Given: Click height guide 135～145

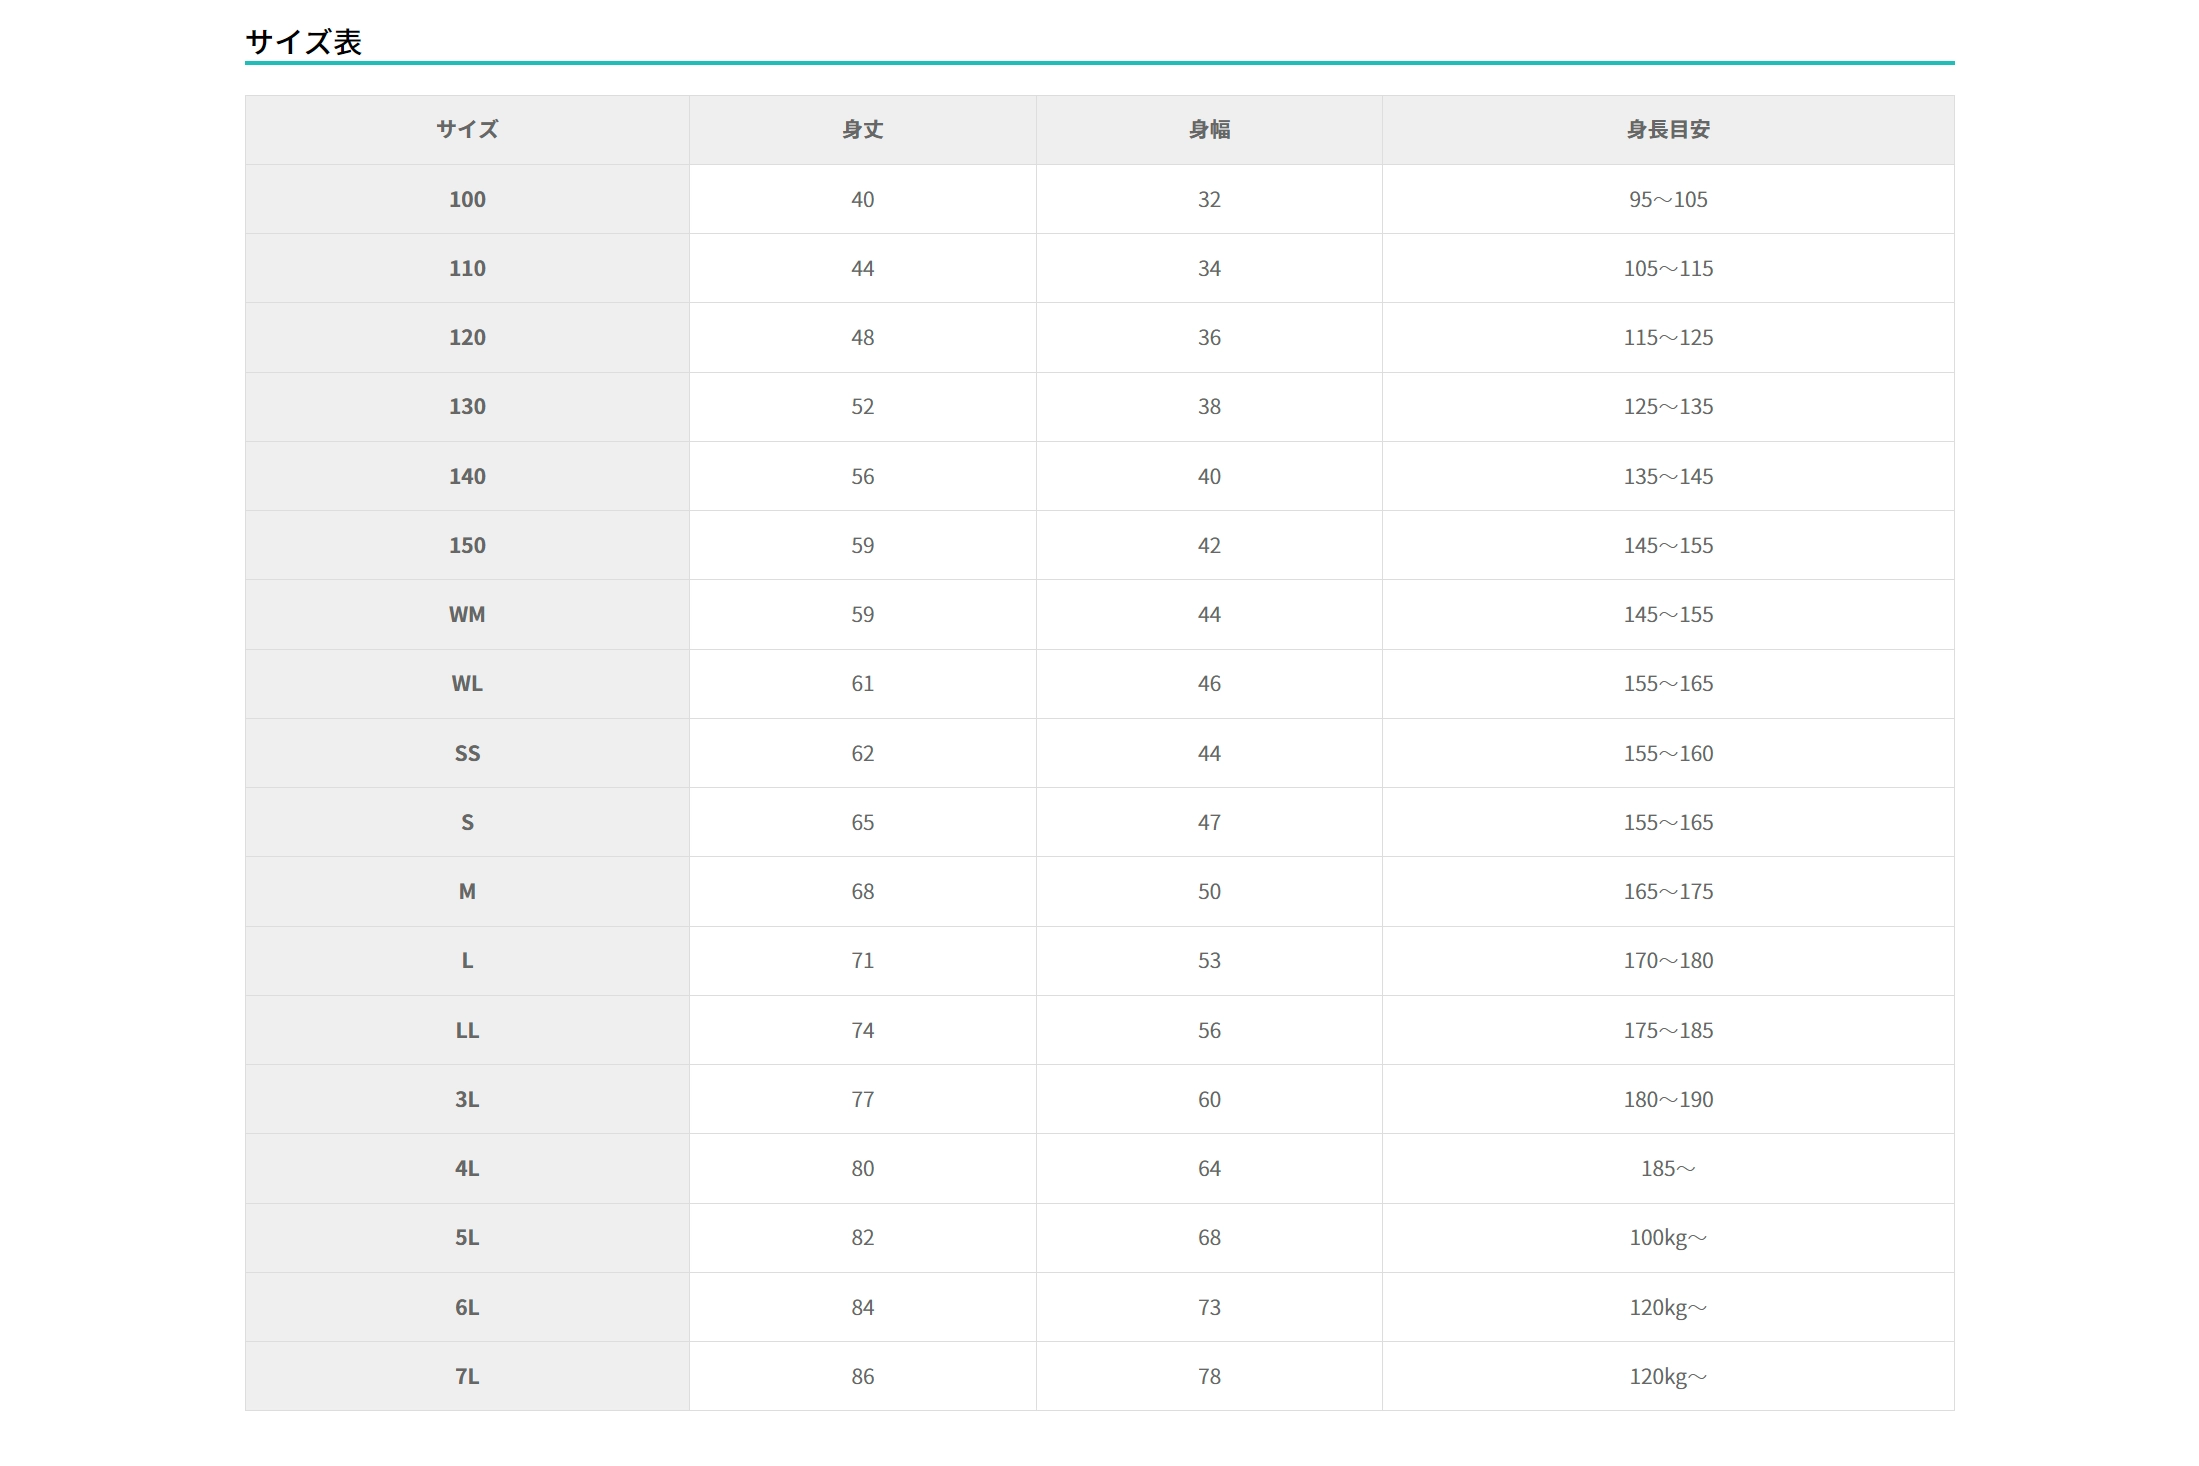Looking at the screenshot, I should pos(1668,476).
